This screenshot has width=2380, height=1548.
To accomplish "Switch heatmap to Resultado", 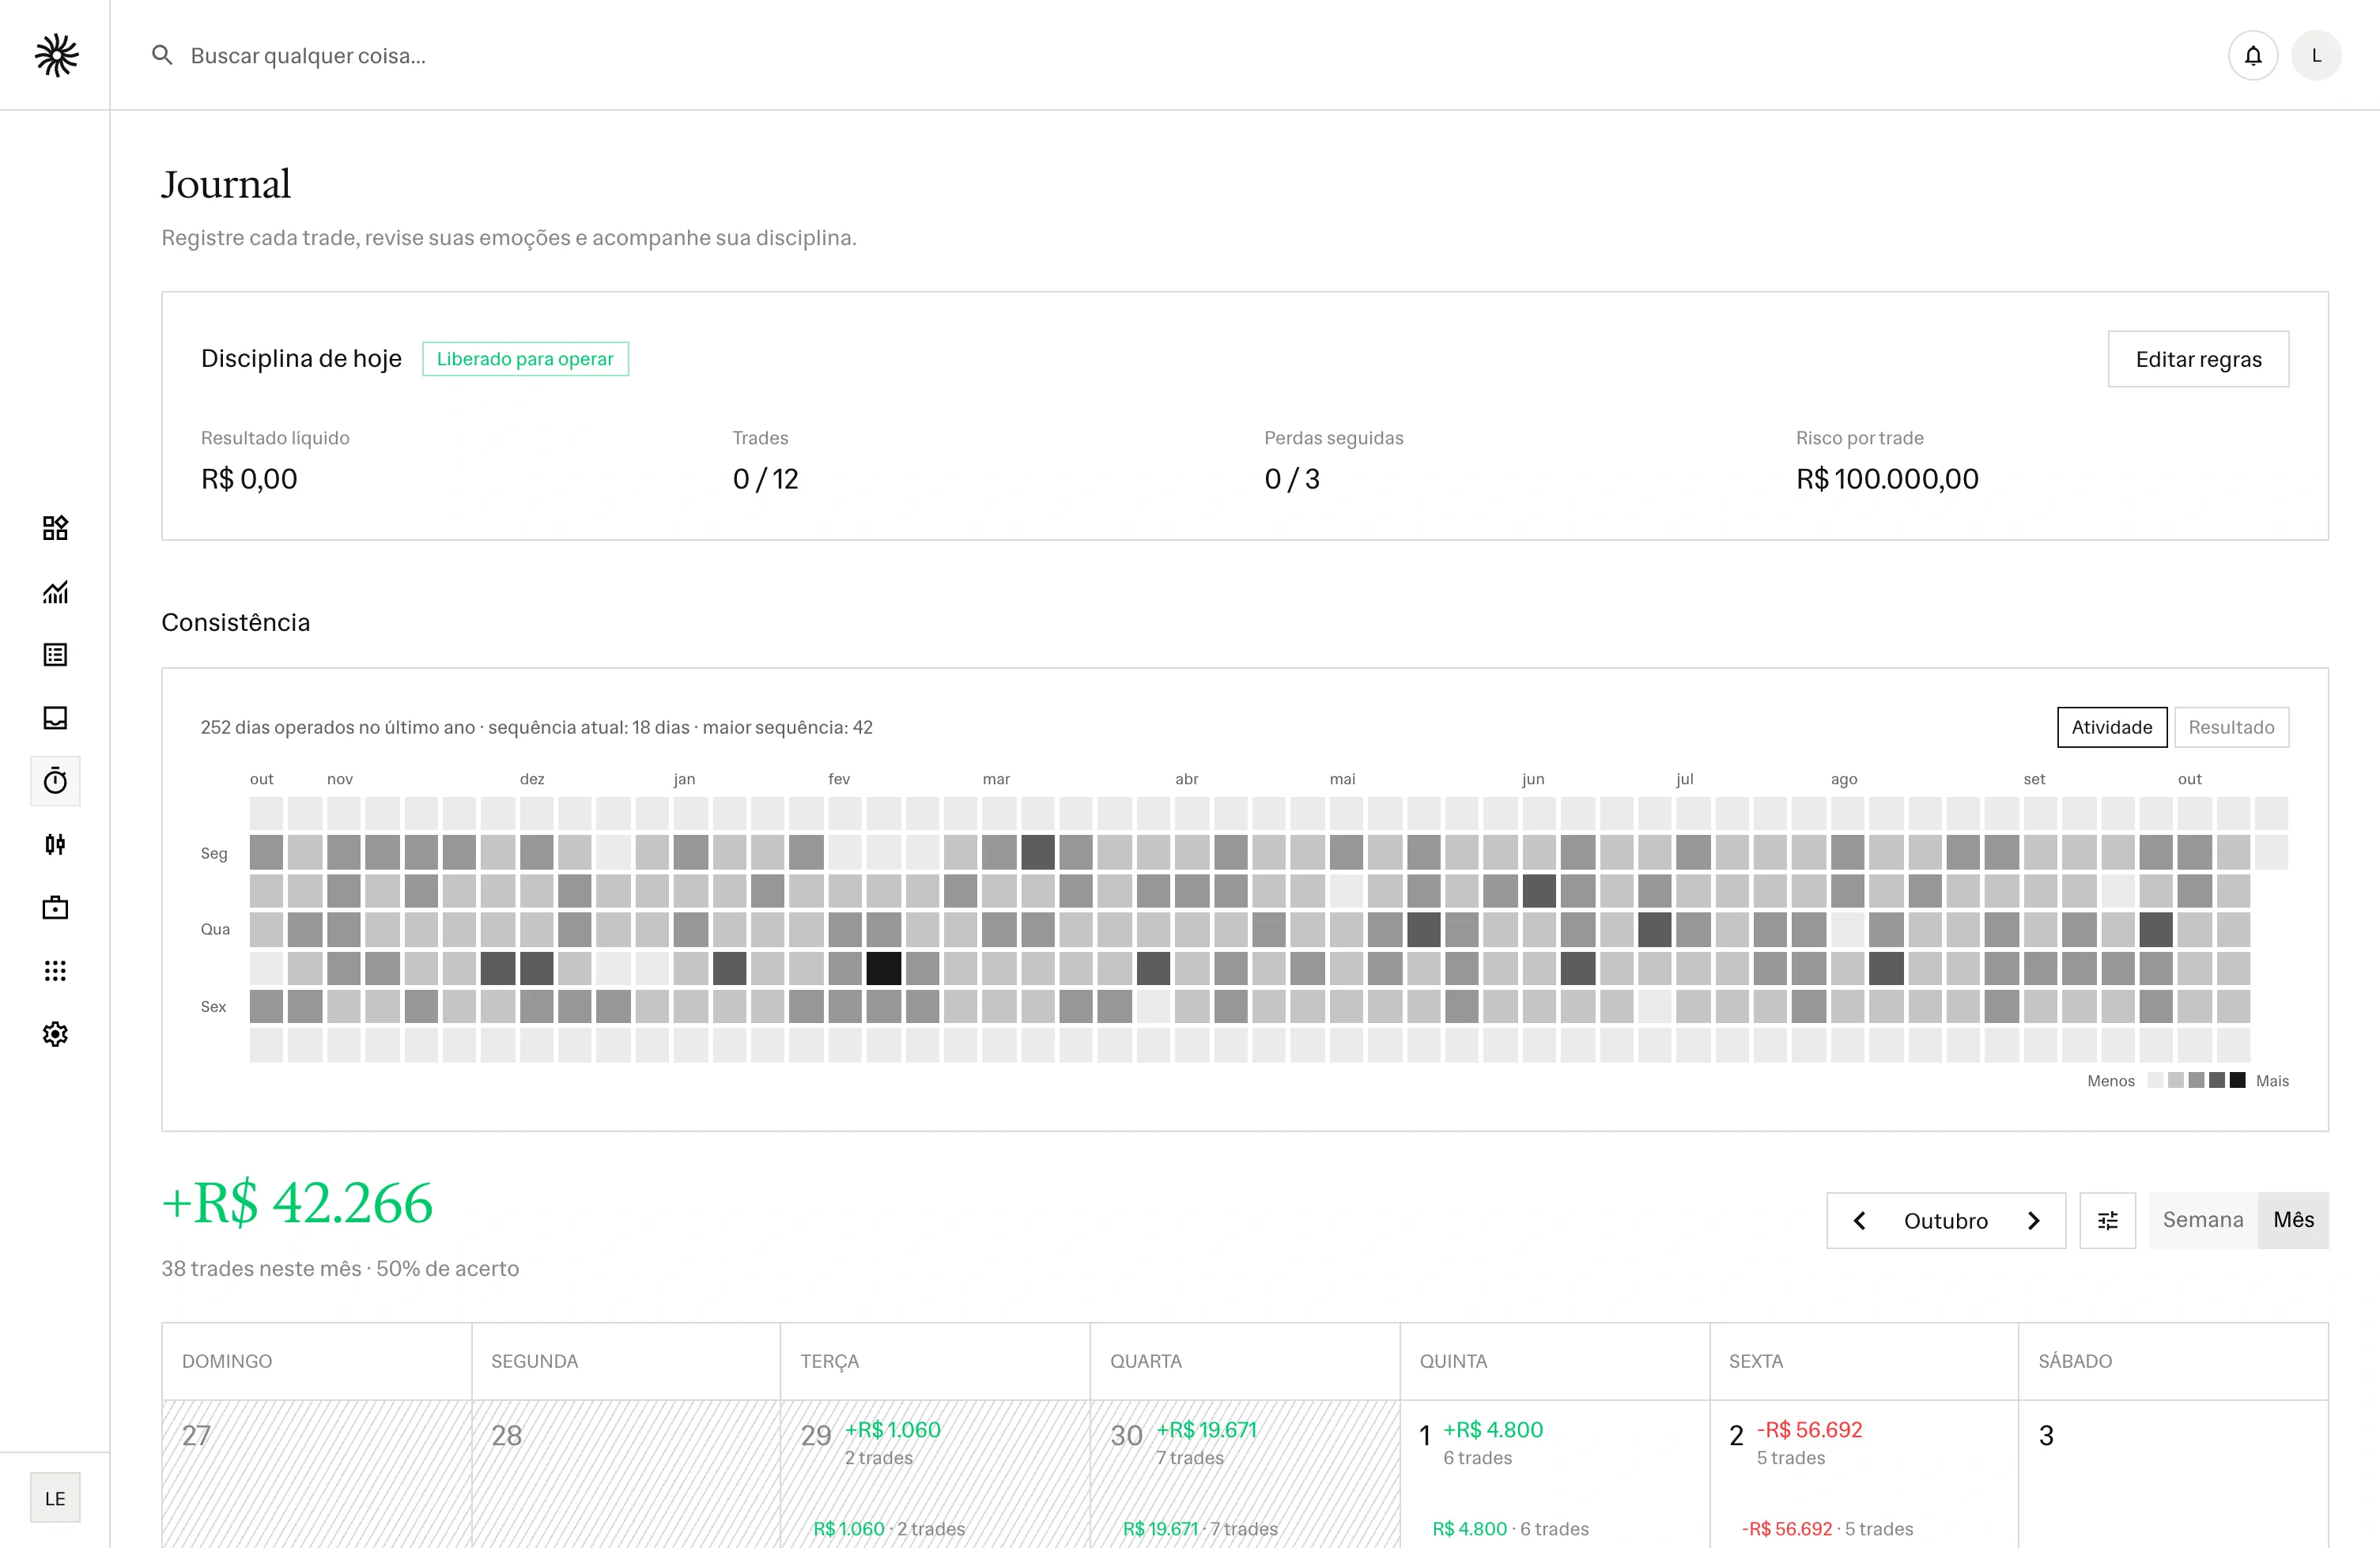I will click(x=2231, y=727).
